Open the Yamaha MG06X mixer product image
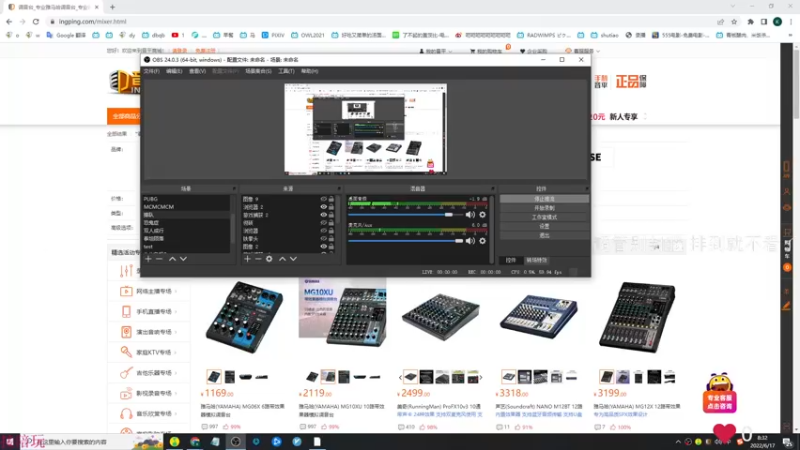This screenshot has width=800, height=450. click(244, 316)
